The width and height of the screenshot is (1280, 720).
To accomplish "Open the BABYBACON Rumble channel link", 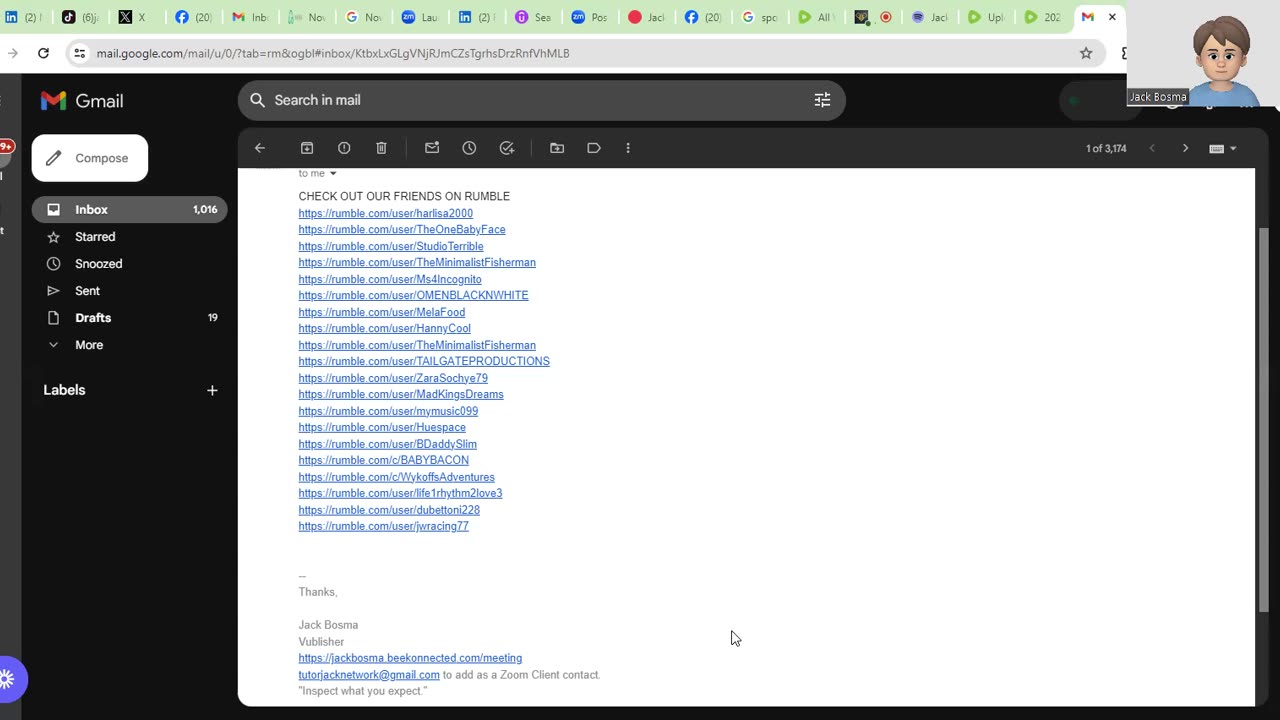I will [383, 461].
